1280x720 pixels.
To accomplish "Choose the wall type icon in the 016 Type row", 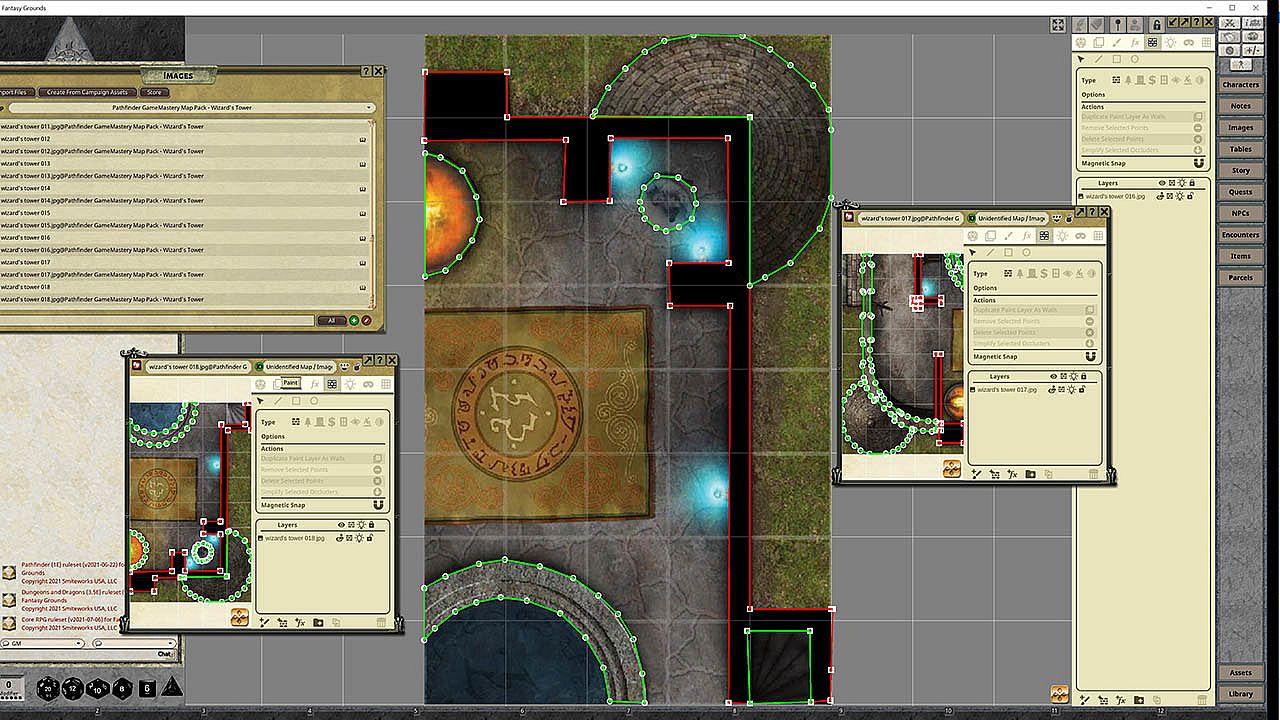I will (x=1116, y=80).
